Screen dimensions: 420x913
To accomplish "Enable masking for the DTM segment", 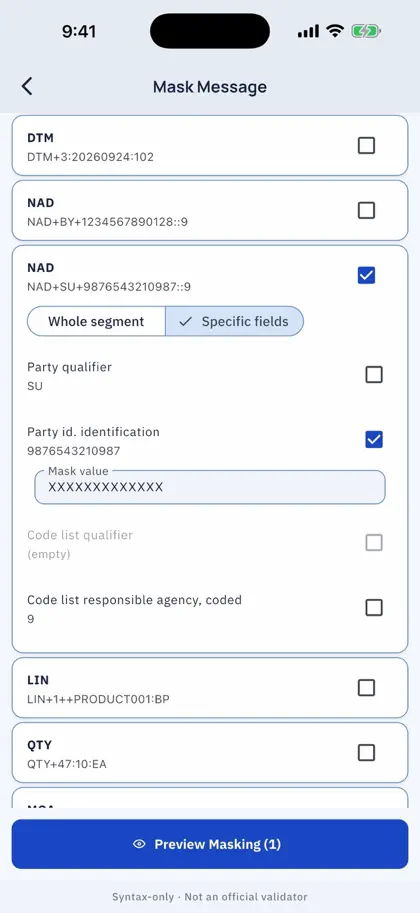I will 366,145.
